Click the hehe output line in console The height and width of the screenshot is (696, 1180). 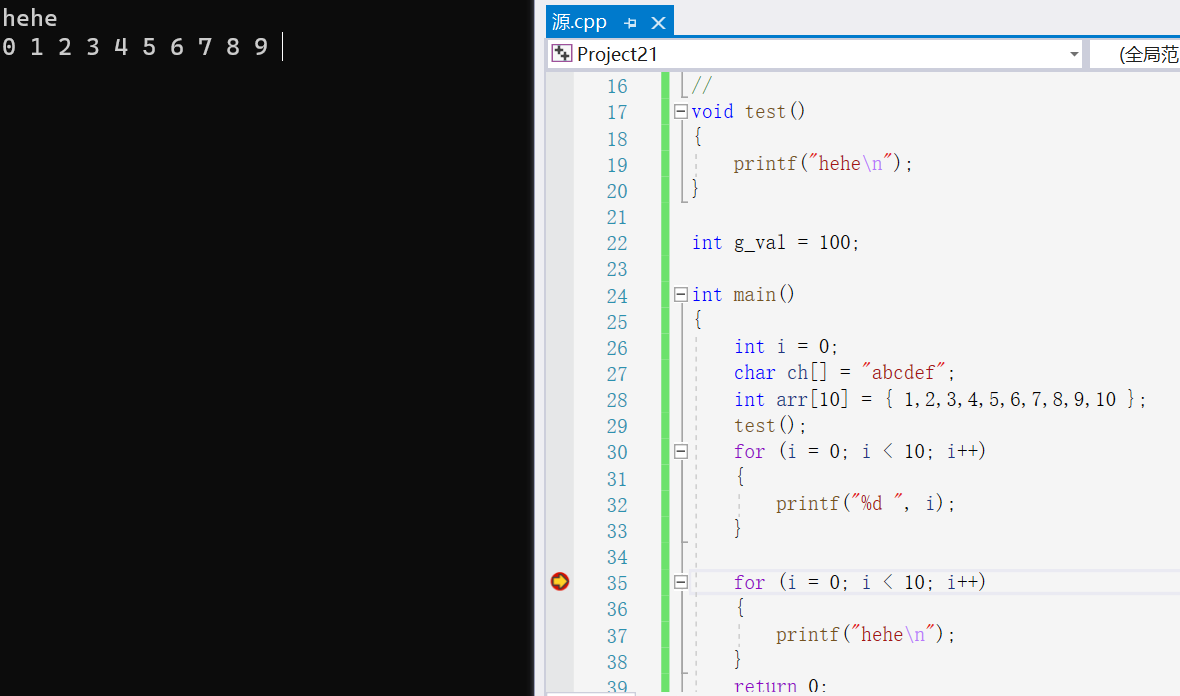pyautogui.click(x=30, y=18)
